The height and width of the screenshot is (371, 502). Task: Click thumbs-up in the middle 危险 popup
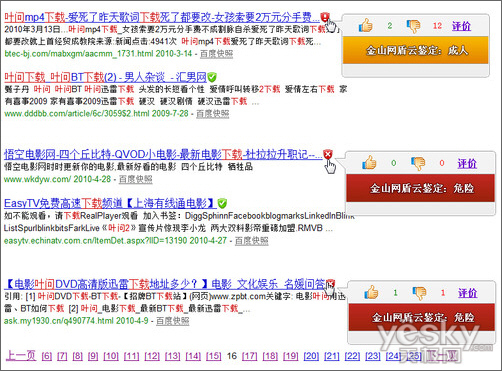(370, 163)
